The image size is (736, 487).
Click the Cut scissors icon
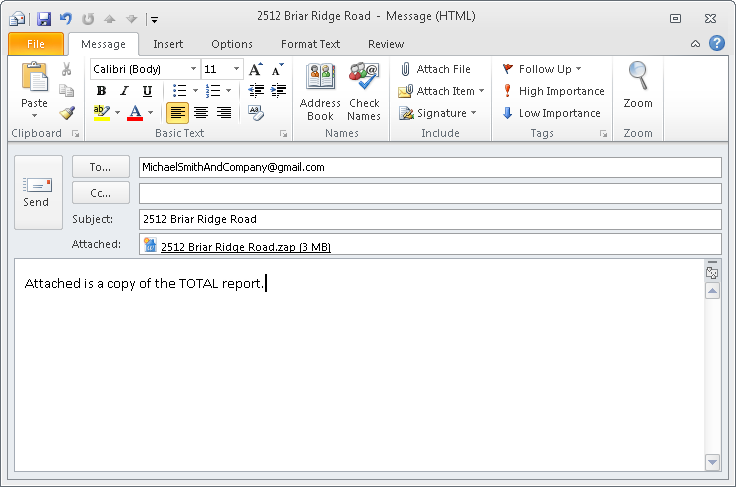pos(67,69)
